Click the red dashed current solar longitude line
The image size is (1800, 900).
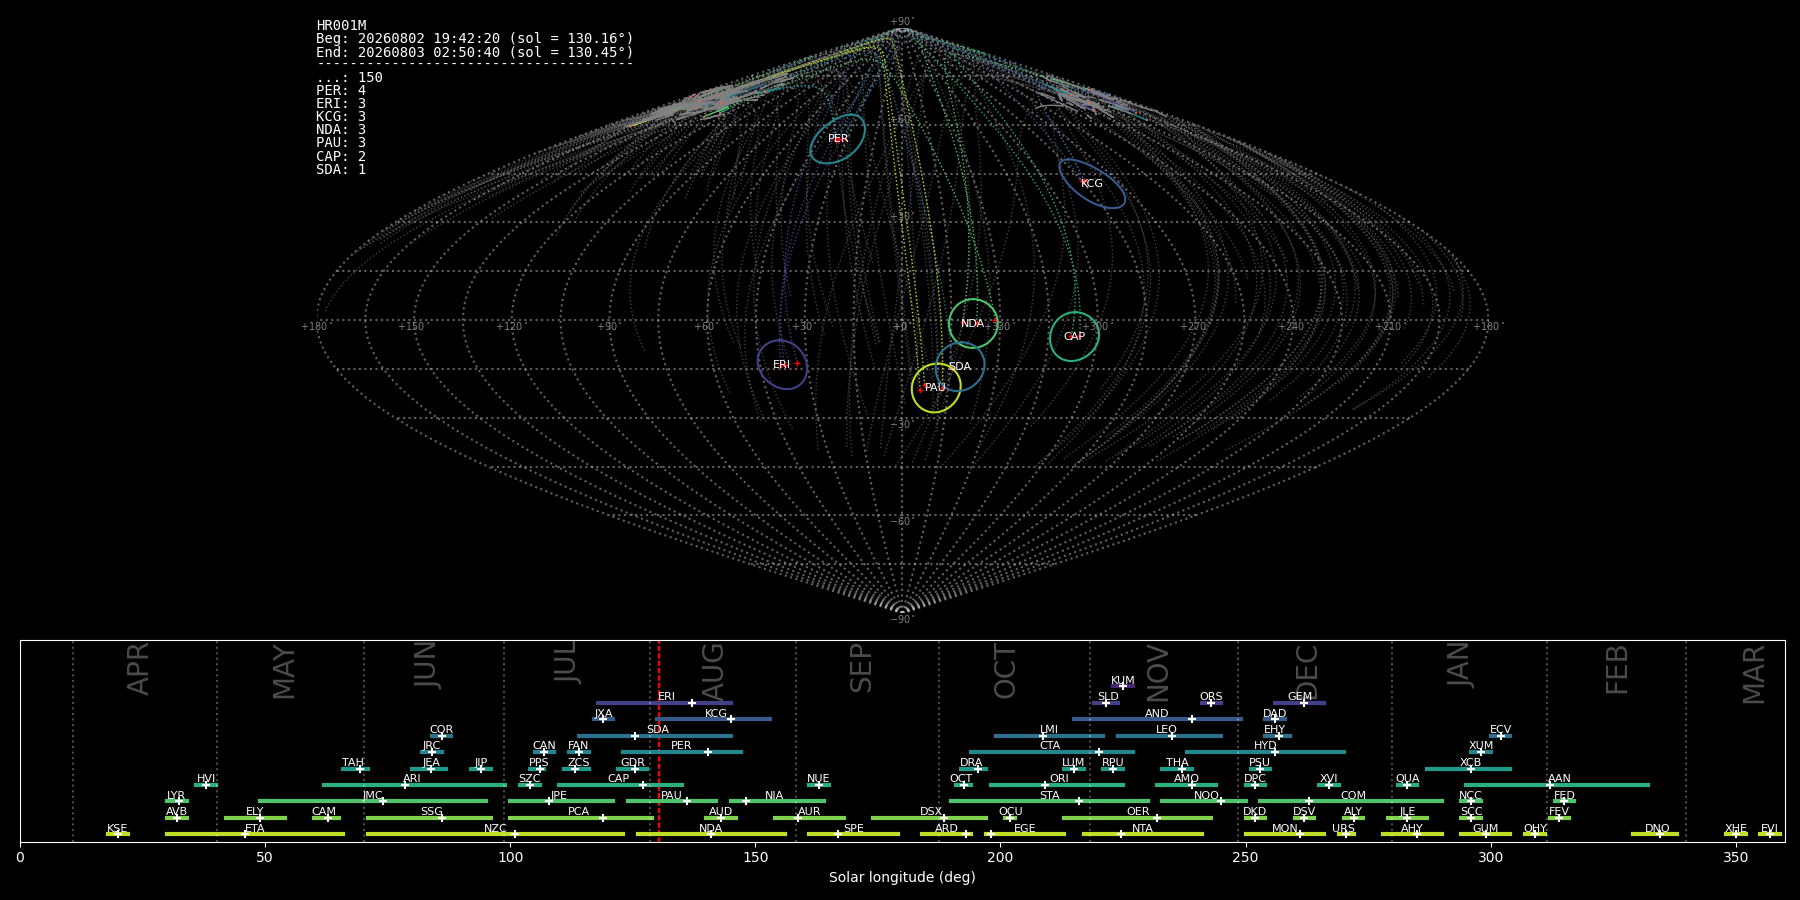(x=659, y=740)
